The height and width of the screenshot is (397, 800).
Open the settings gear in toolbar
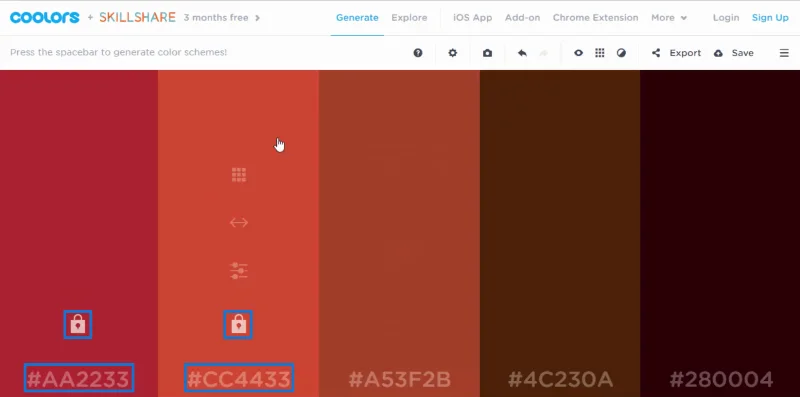pyautogui.click(x=453, y=53)
